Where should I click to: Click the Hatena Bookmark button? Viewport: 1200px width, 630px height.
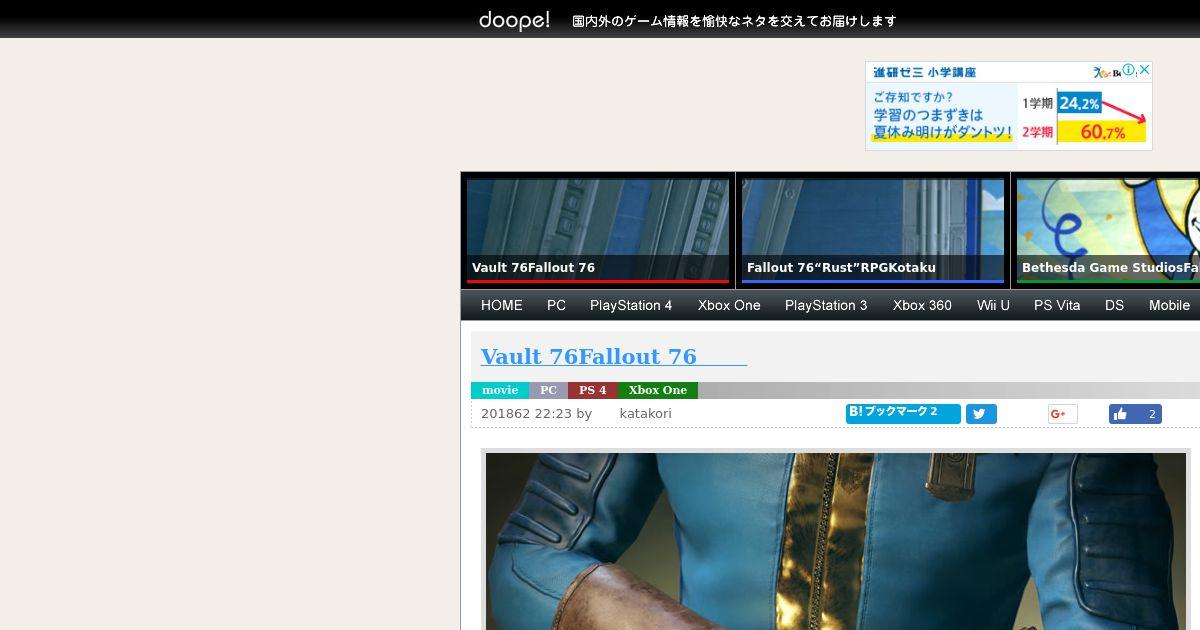pyautogui.click(x=903, y=413)
